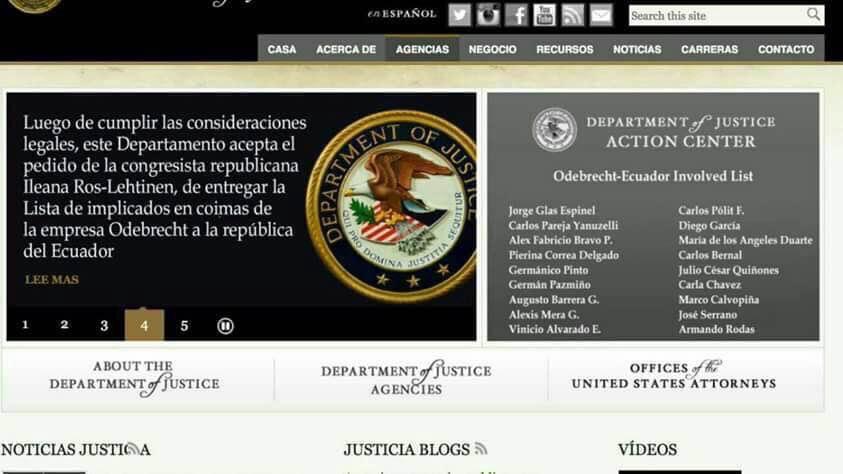Image resolution: width=843 pixels, height=474 pixels.
Task: Go to slide 5 of the slideshow
Action: [184, 326]
